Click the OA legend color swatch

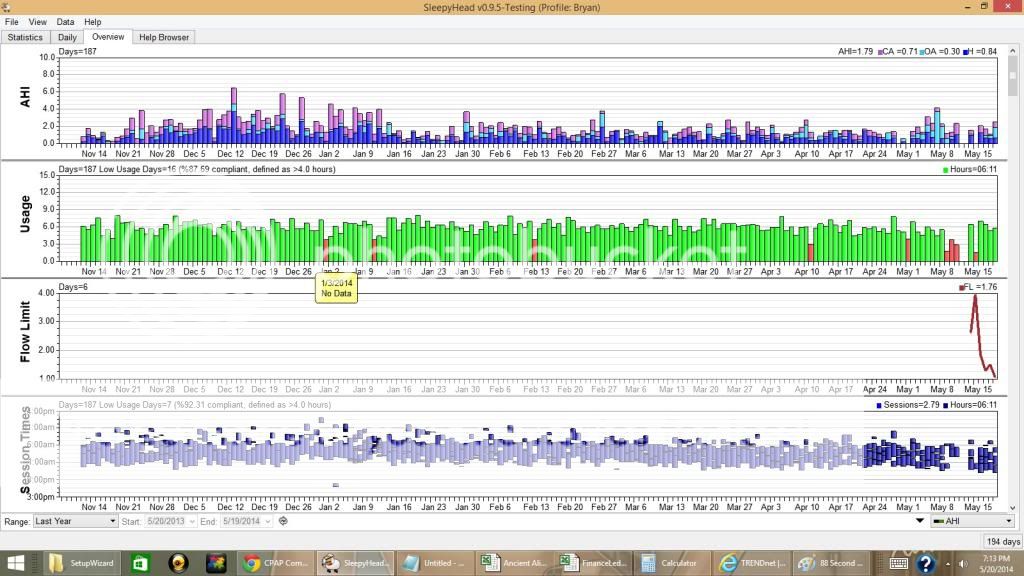point(921,52)
